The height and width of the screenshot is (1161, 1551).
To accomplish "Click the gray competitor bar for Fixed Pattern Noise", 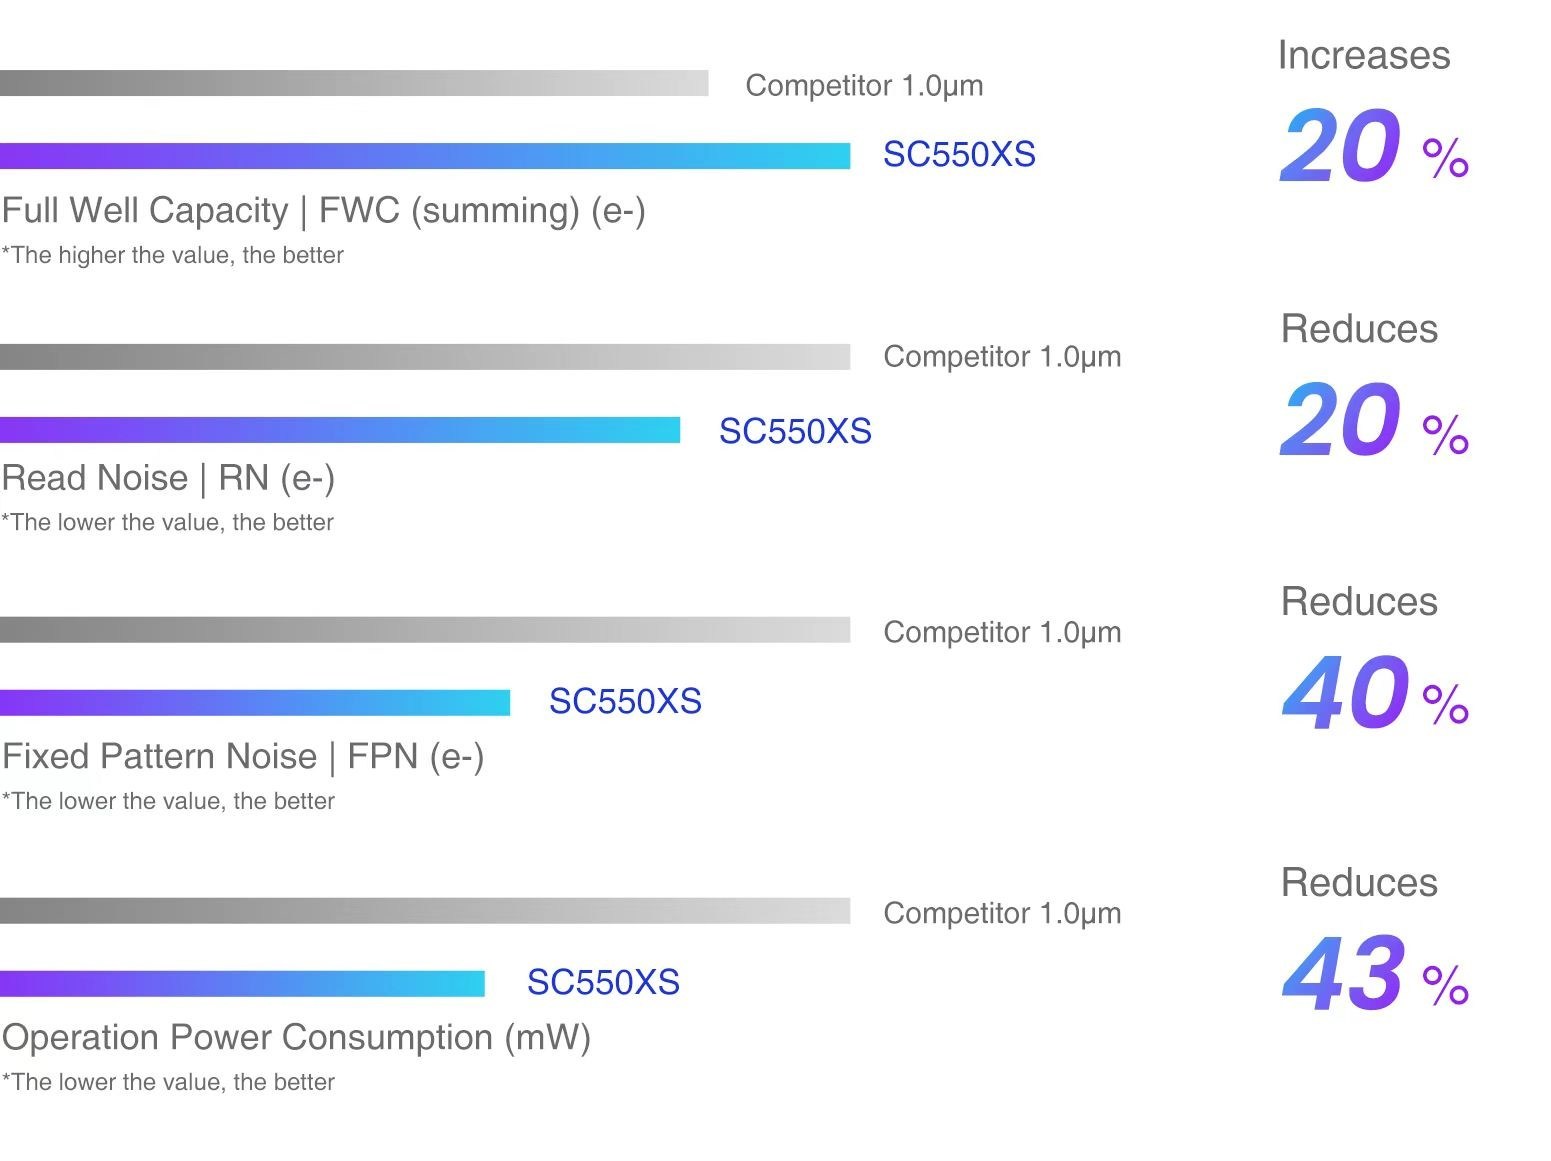I will 425,630.
